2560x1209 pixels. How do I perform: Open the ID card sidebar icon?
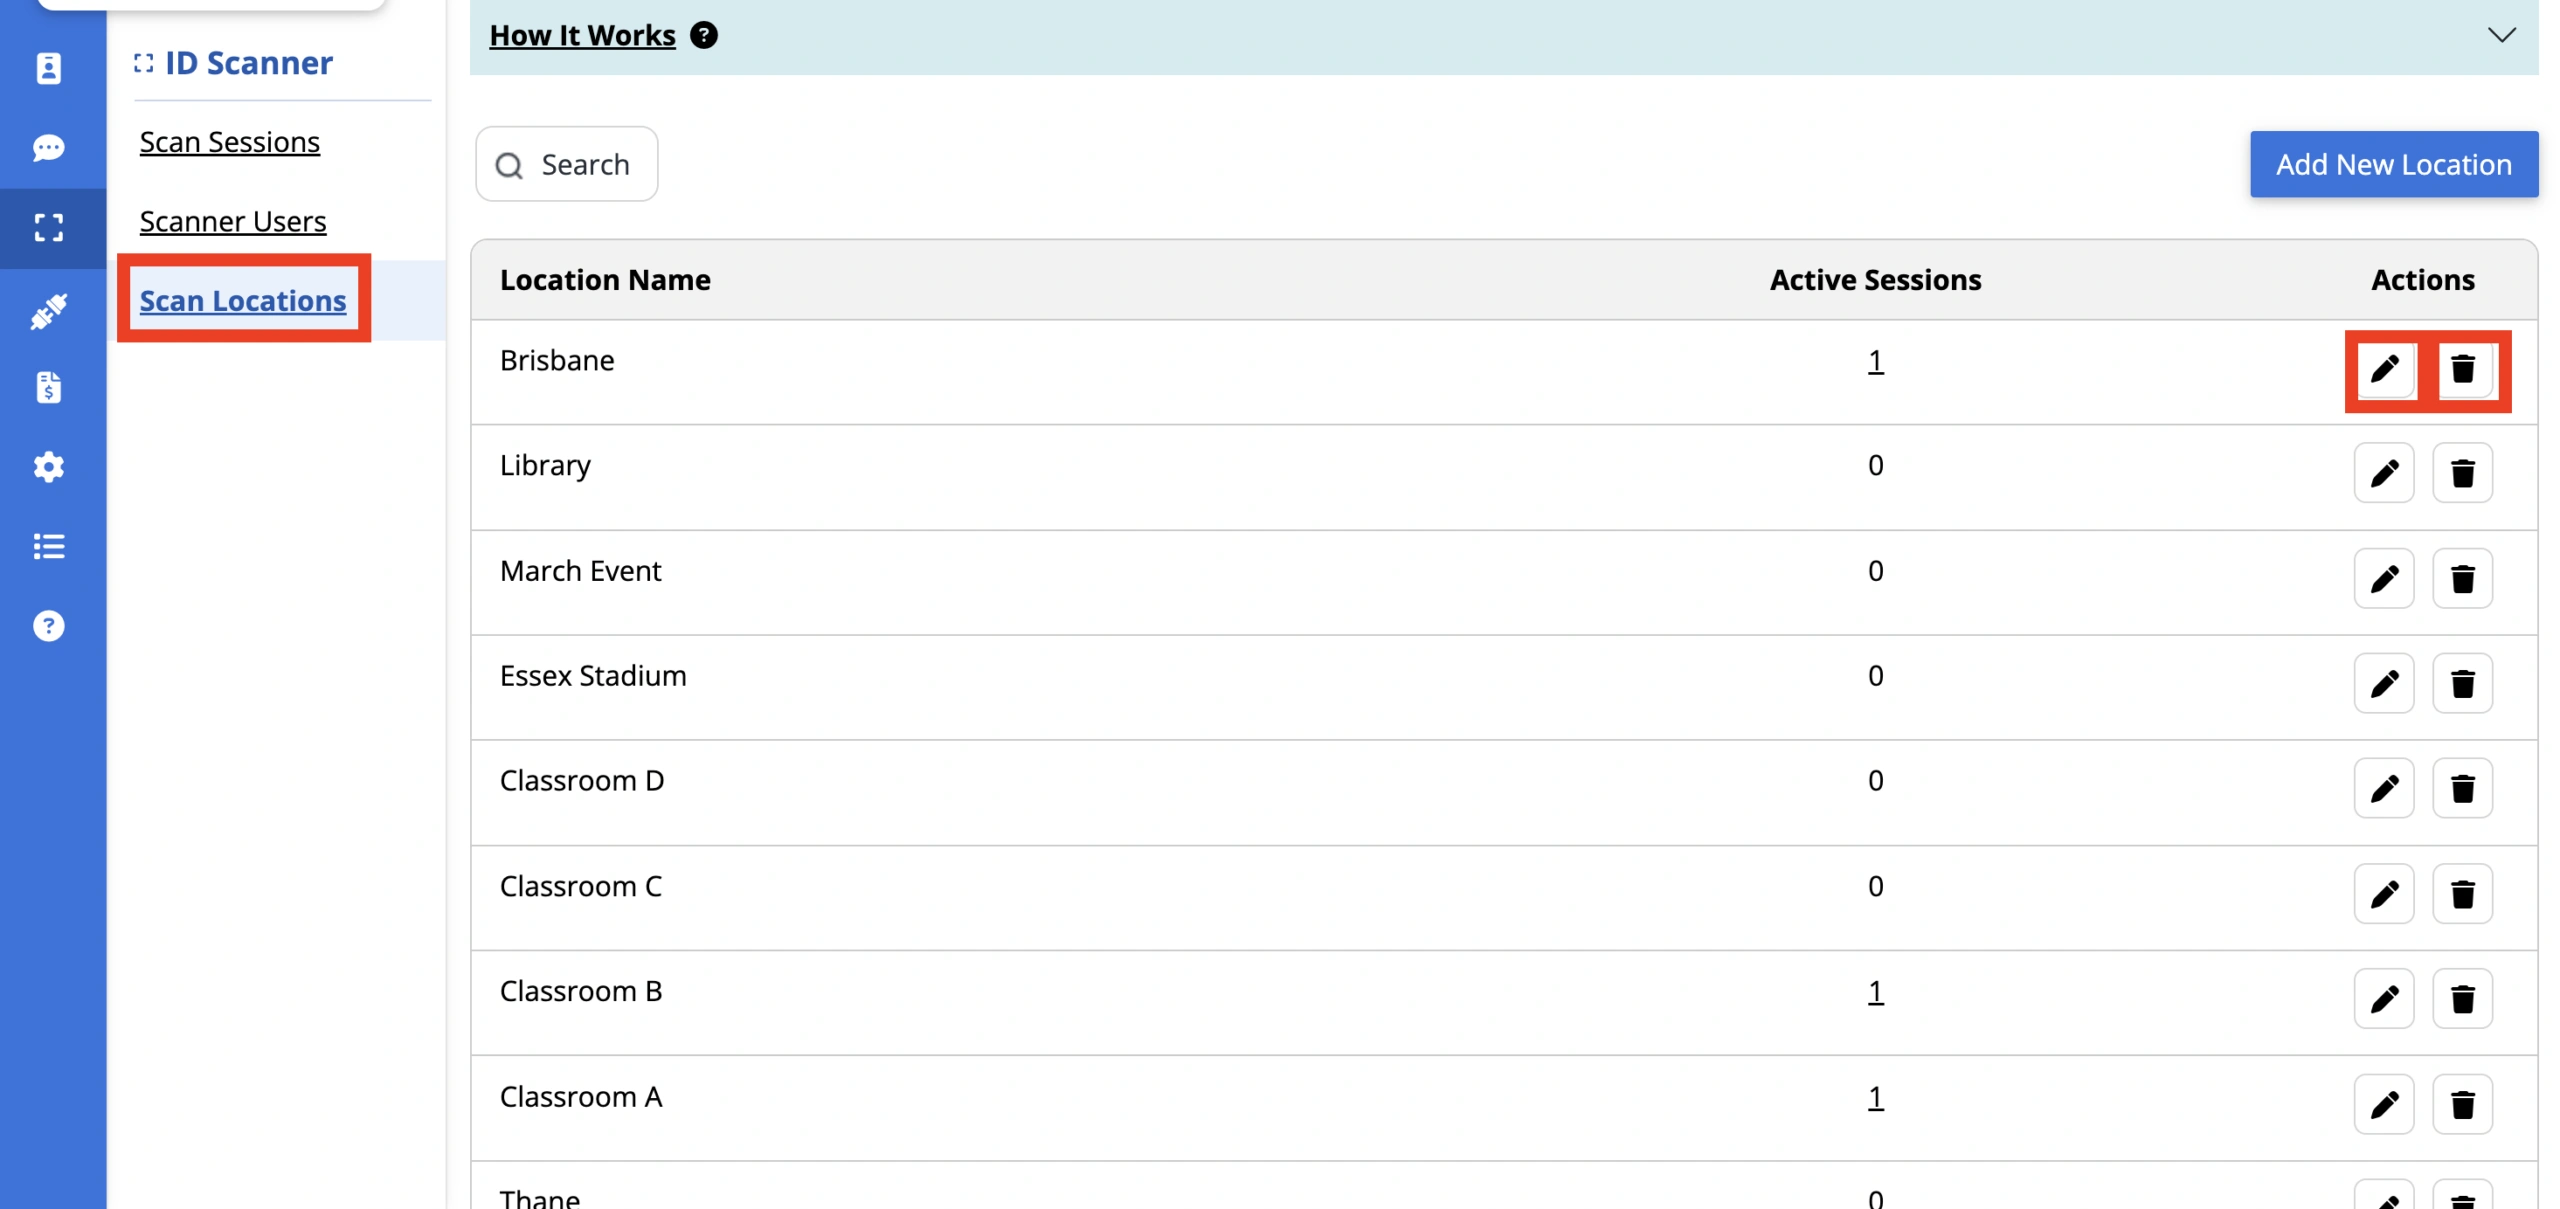tap(48, 68)
